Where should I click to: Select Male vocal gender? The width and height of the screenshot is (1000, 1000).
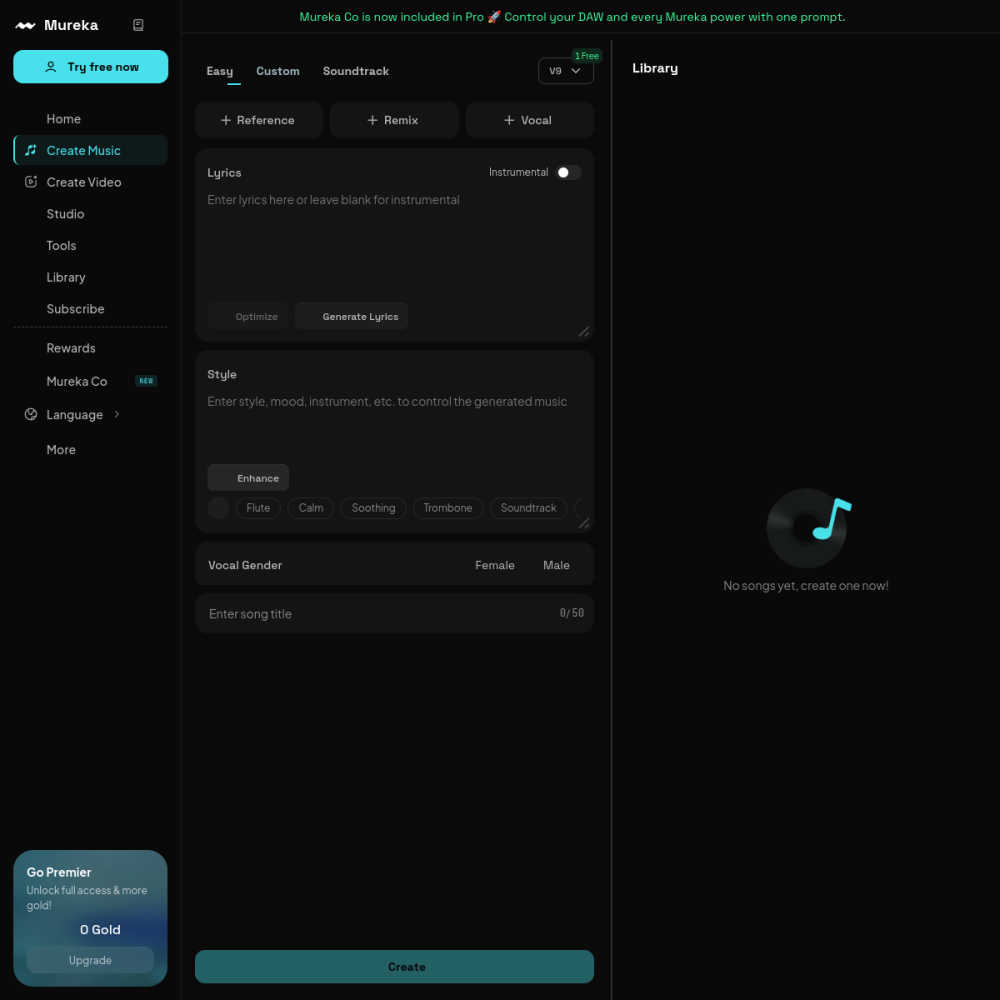tap(556, 565)
